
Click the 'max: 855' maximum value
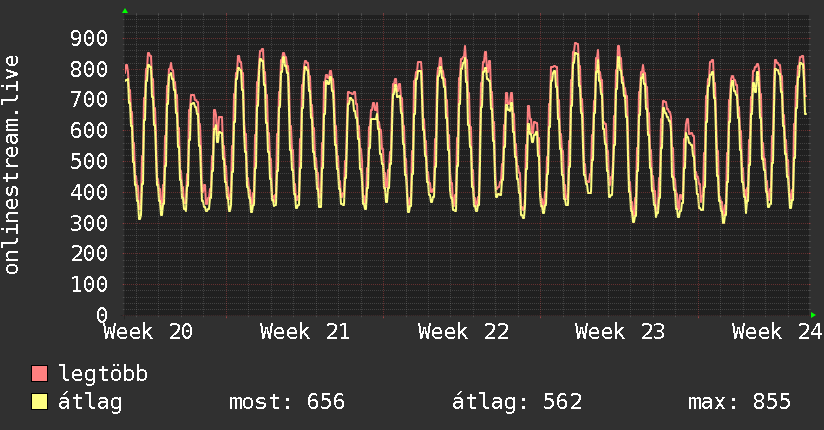[x=739, y=402]
